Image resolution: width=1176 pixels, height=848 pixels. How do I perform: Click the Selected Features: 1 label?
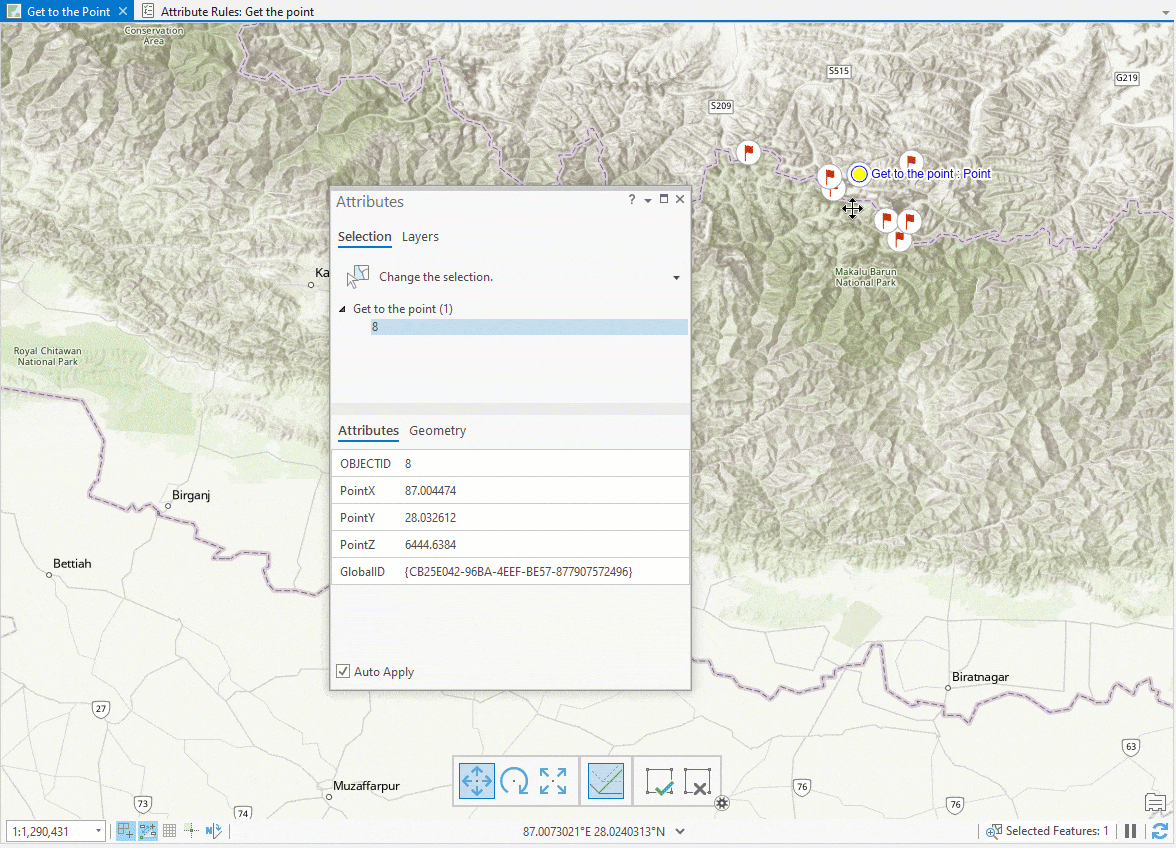tap(1057, 831)
